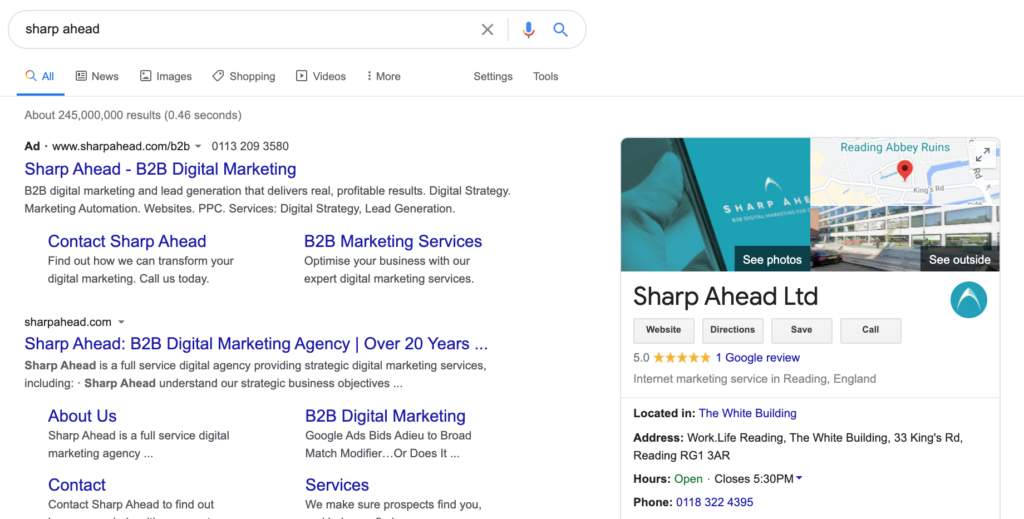Open the "Contact Sharp Ahead" sitelink

point(127,241)
